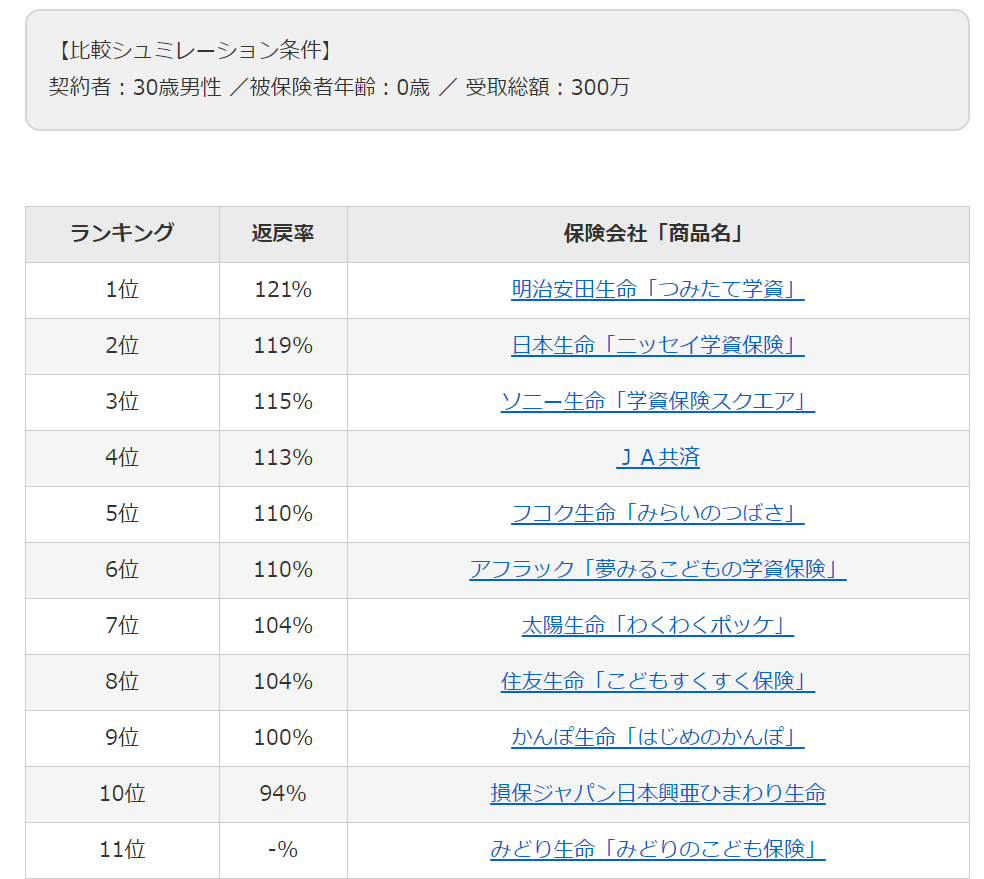Click the 返戻率 column header
Screen dimensions: 984x879
(283, 233)
